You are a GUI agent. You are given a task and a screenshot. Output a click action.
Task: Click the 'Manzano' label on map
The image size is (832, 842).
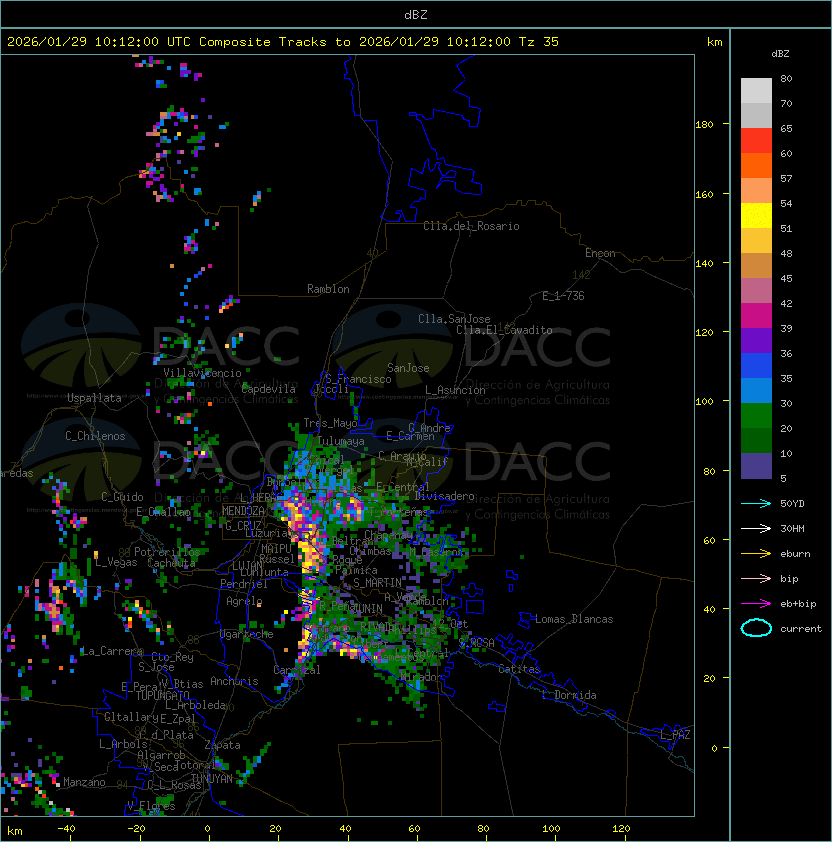point(84,782)
